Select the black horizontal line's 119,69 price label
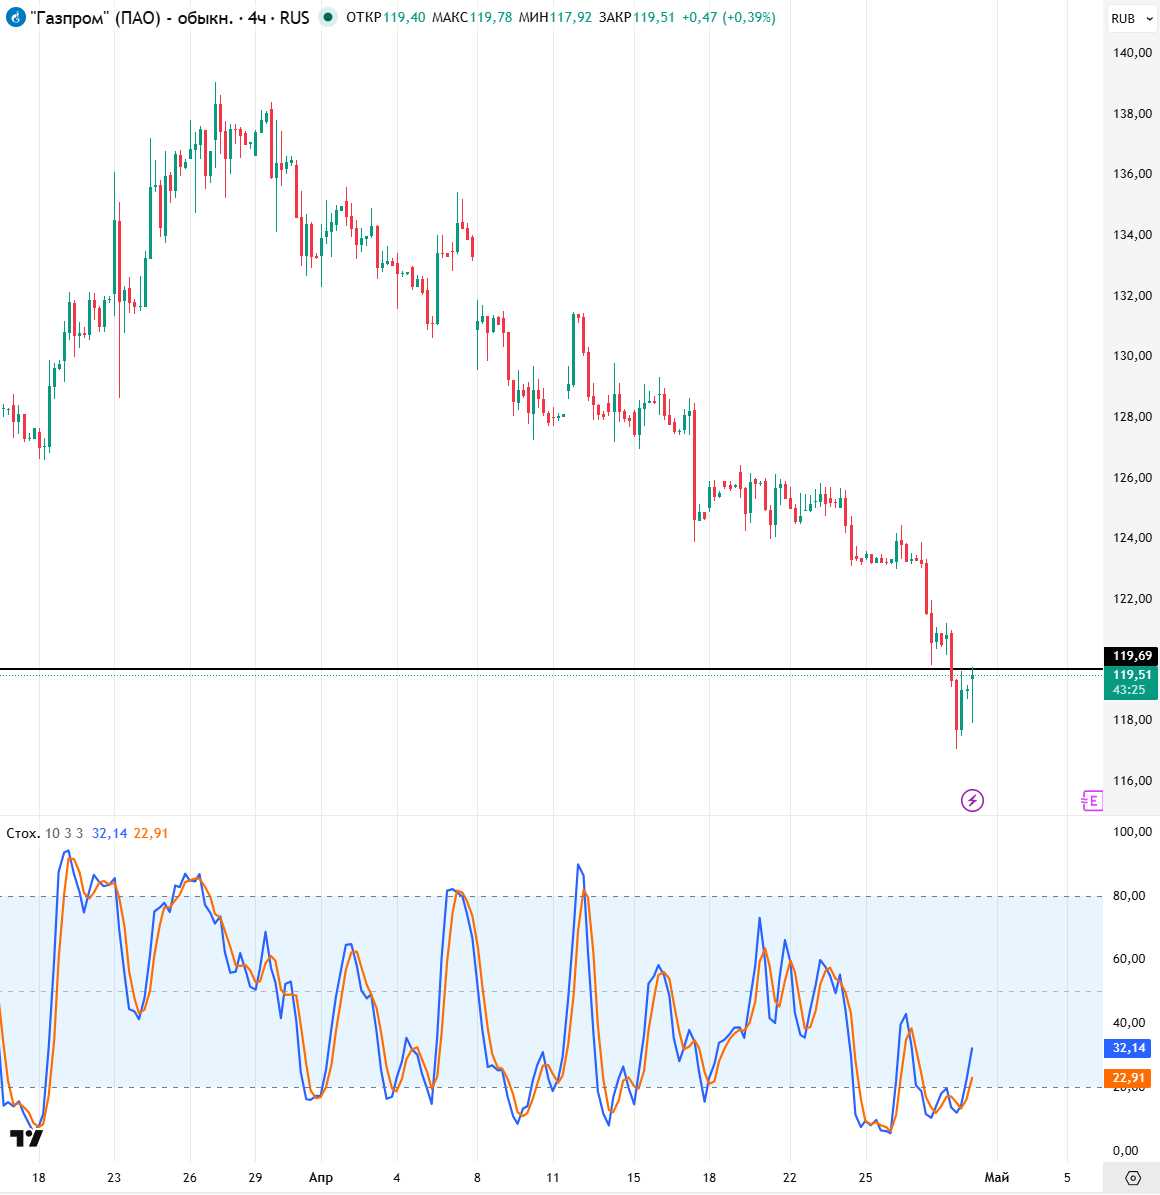 1131,656
